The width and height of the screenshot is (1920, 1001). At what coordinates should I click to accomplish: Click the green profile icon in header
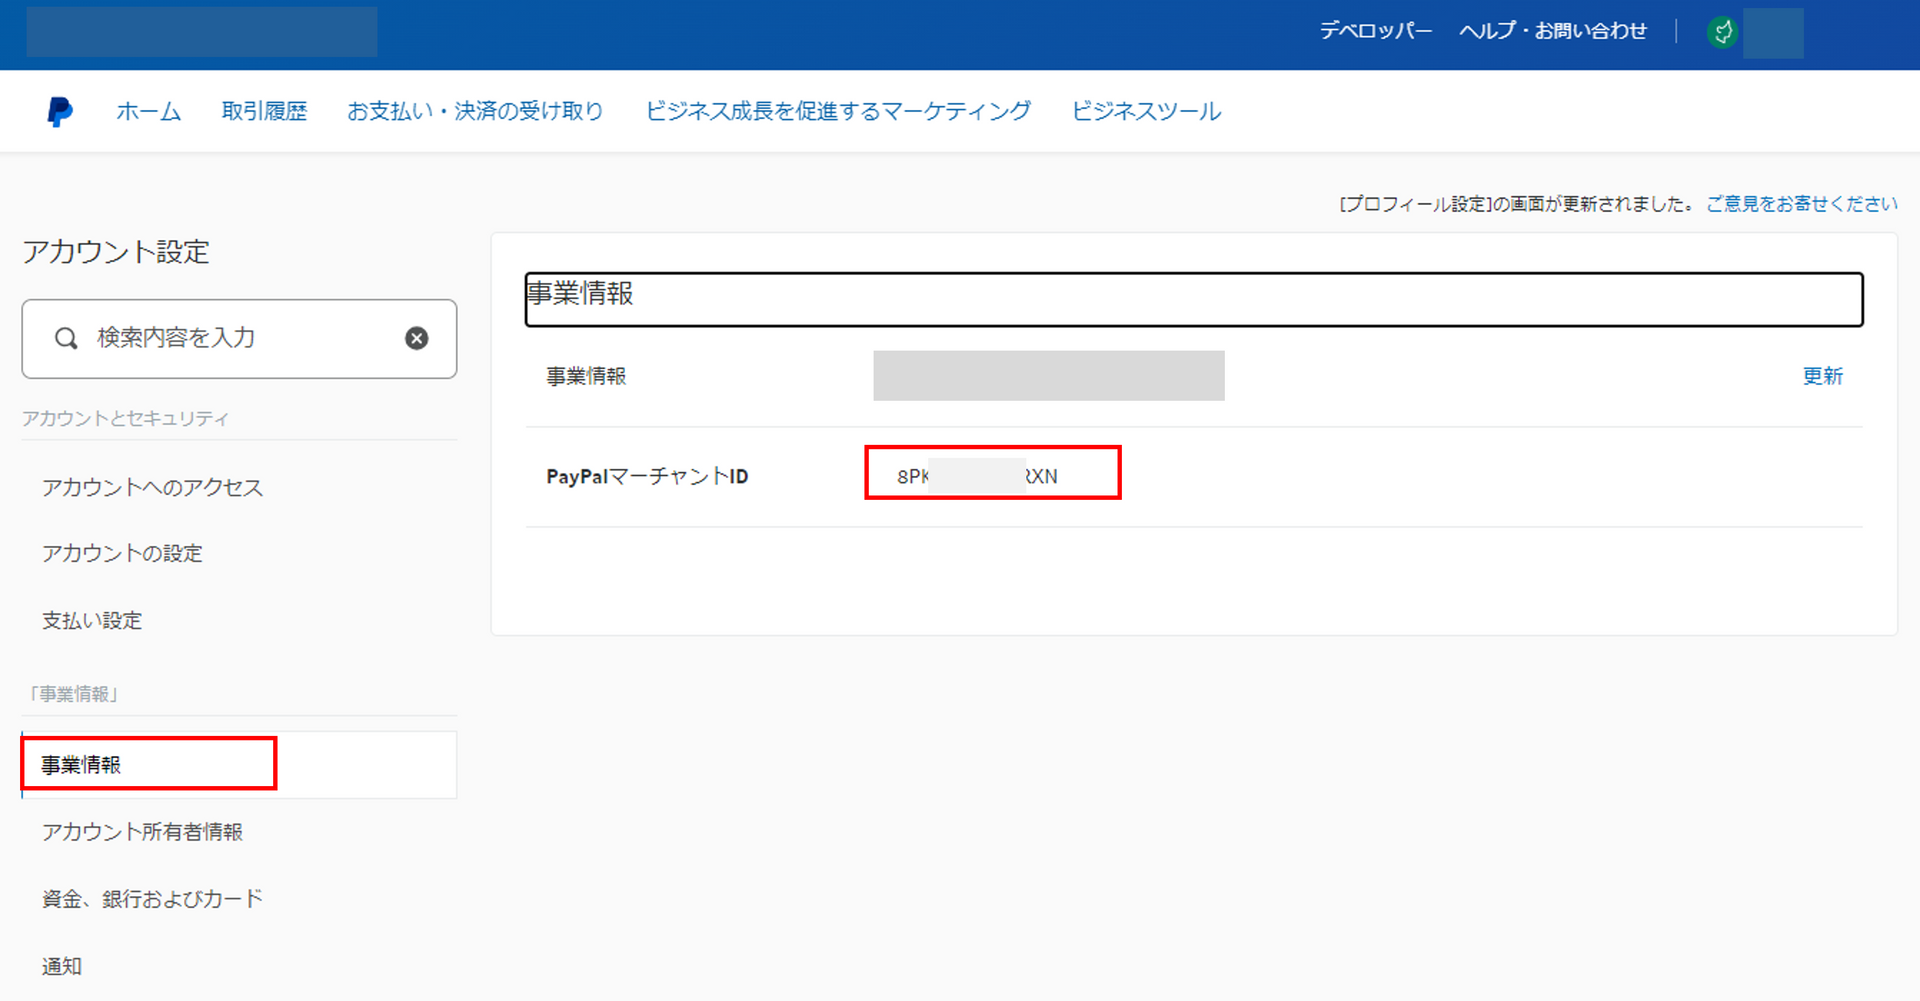click(x=1722, y=33)
